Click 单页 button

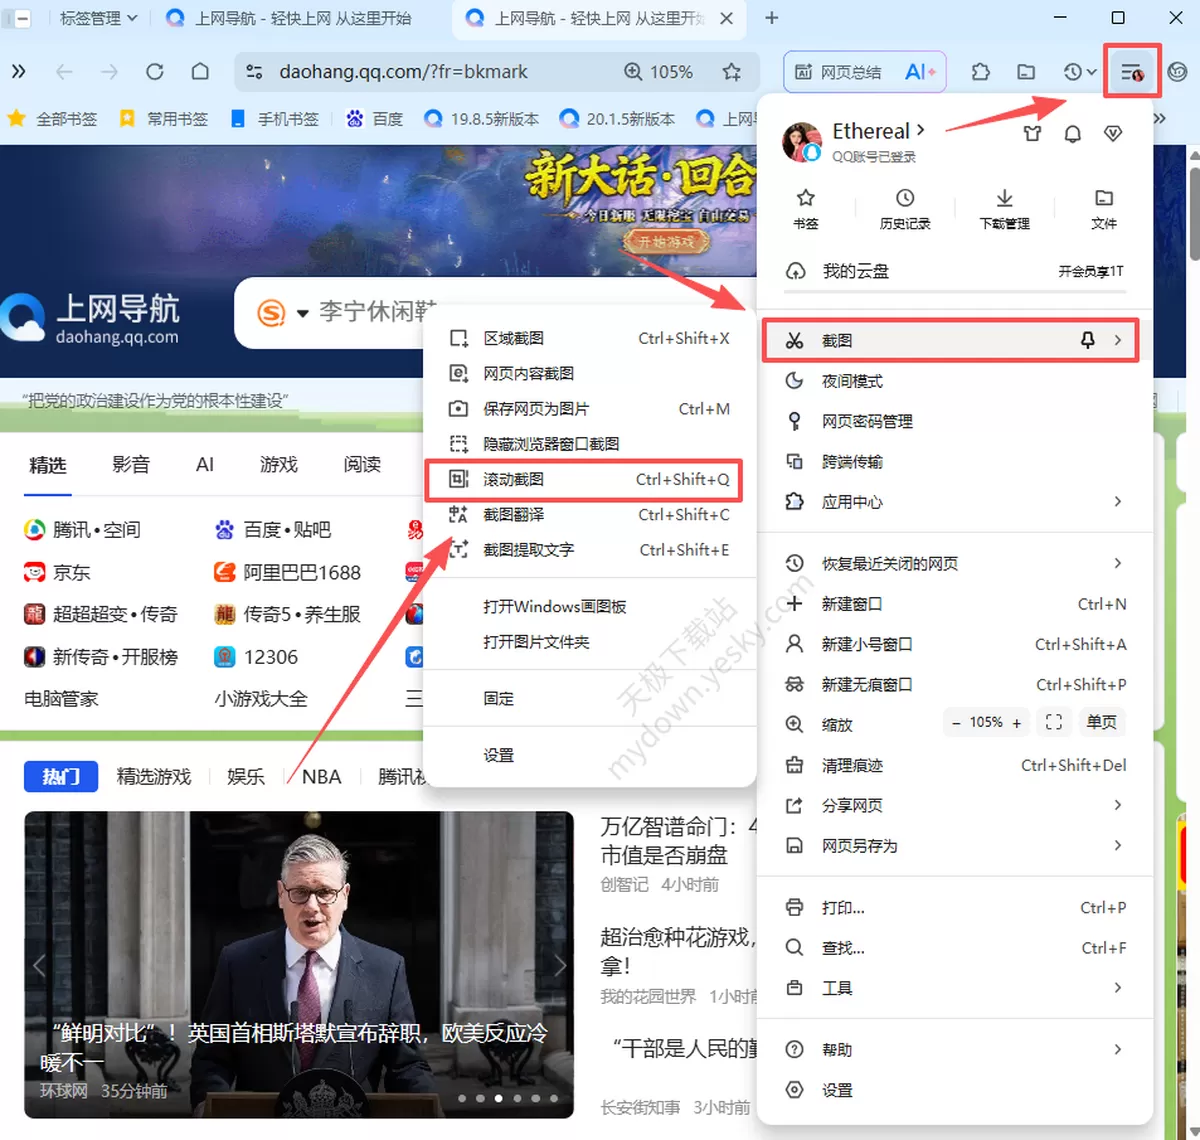click(1102, 722)
